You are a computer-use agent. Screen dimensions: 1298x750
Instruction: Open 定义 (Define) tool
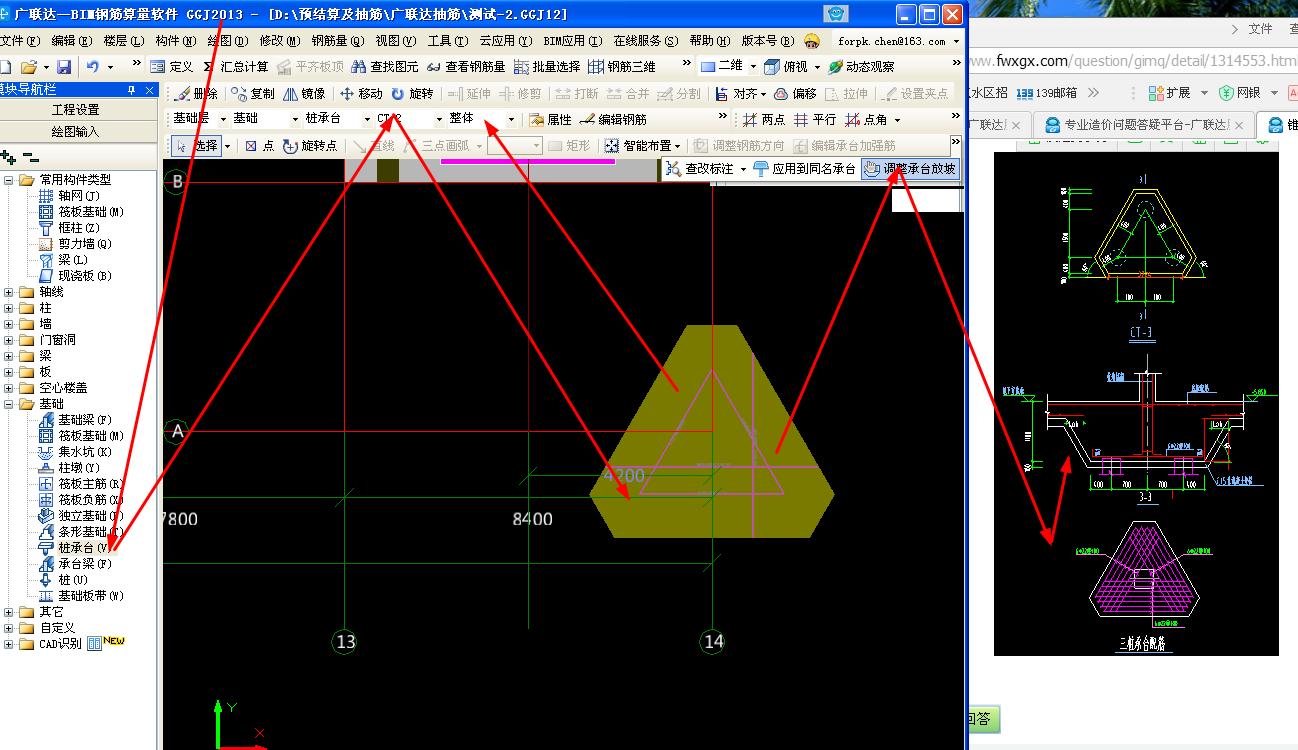171,67
